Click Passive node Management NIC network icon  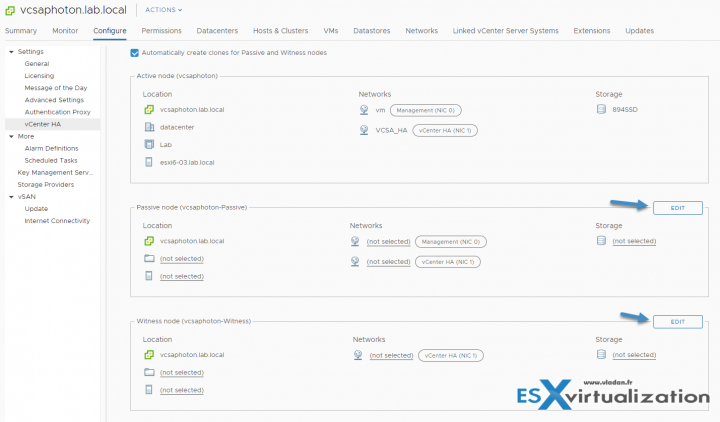point(355,242)
